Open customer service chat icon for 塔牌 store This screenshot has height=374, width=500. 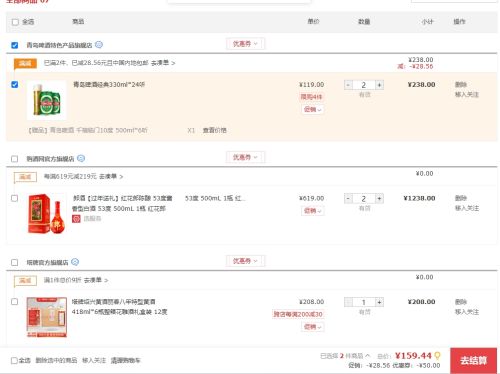[x=75, y=262]
